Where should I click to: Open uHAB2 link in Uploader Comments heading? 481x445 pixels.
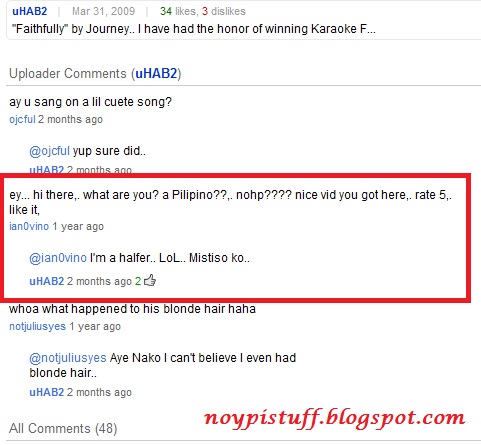click(156, 73)
